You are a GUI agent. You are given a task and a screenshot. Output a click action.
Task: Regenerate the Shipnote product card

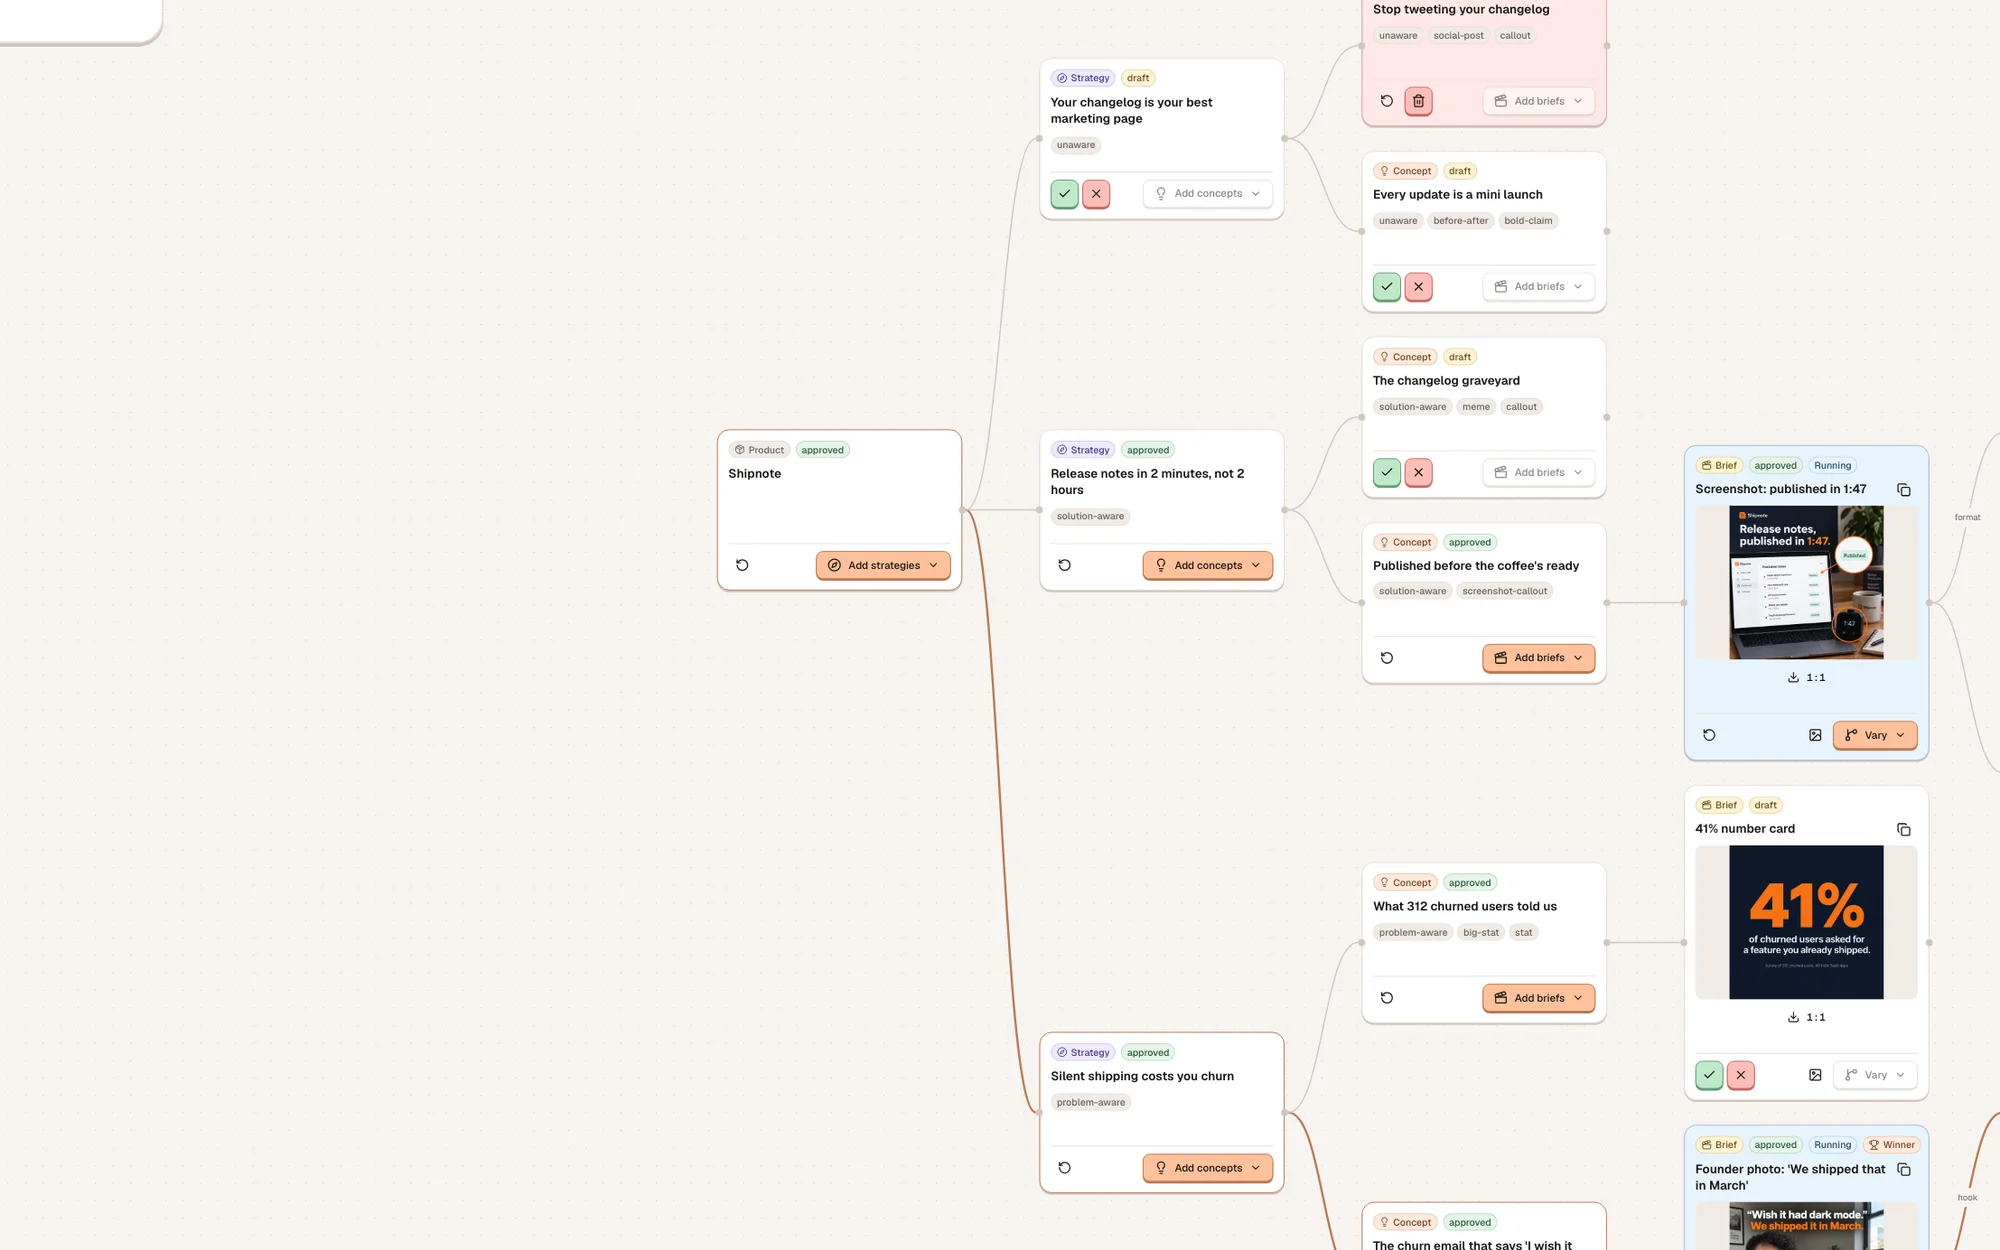(742, 565)
